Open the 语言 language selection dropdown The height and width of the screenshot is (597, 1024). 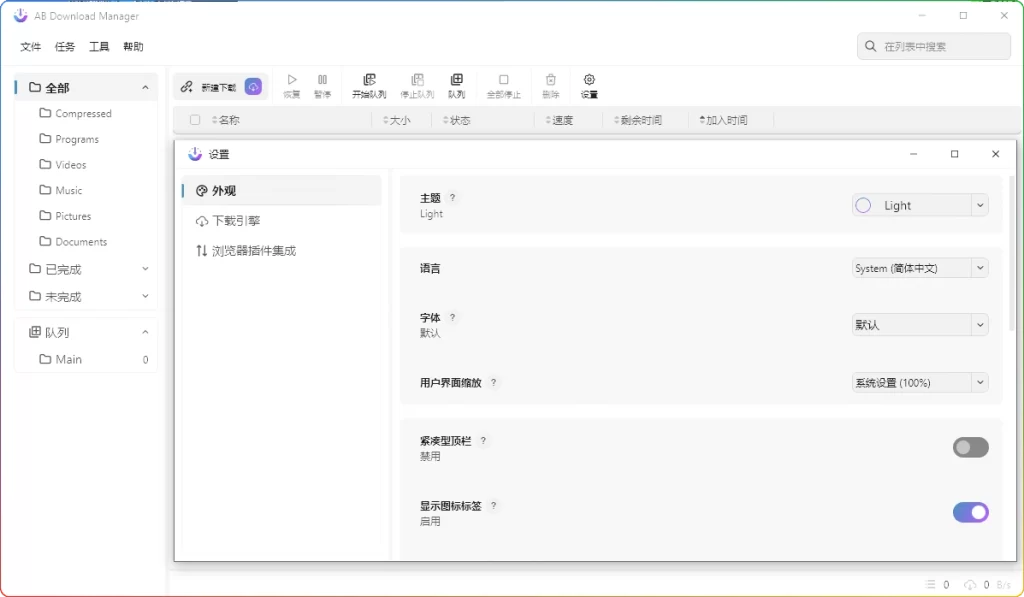click(x=918, y=267)
